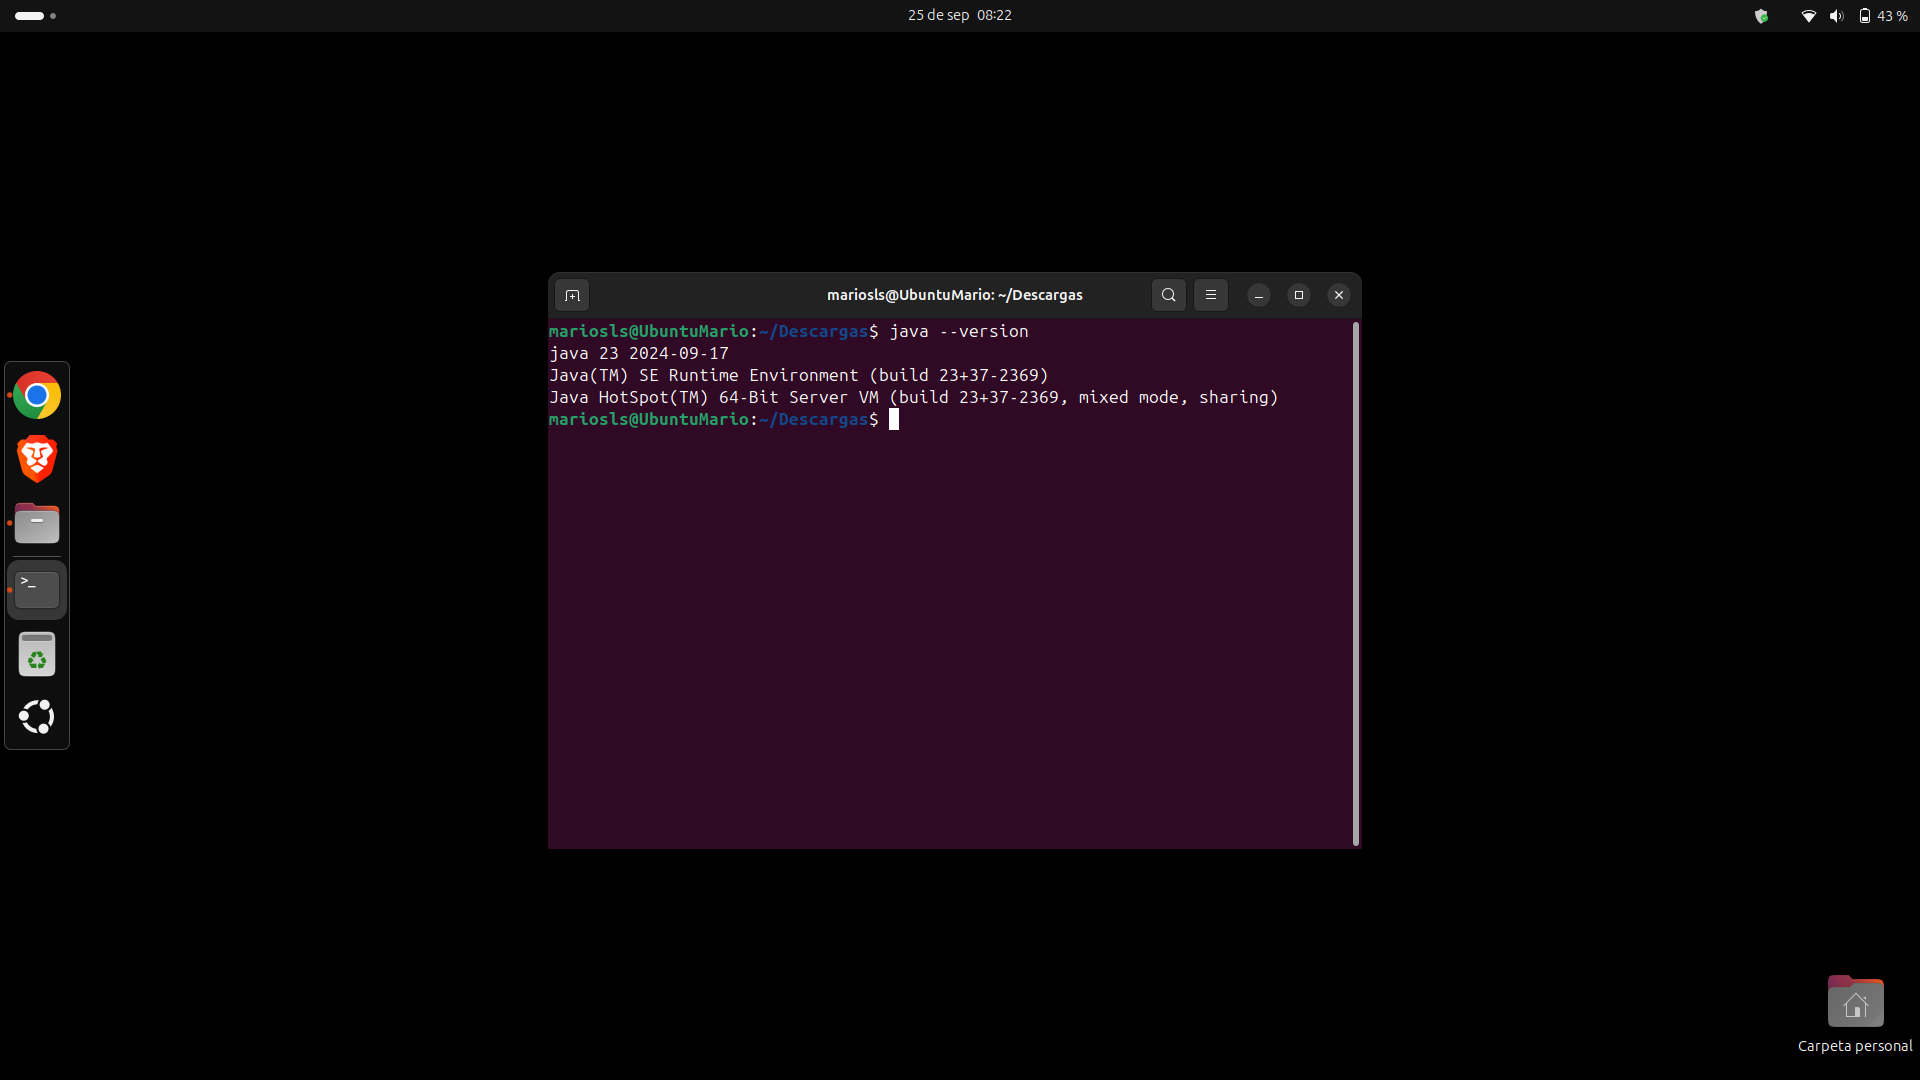Click the Java HotSpot(TM) 64-Bit Server line
Image resolution: width=1920 pixels, height=1080 pixels.
pos(913,397)
